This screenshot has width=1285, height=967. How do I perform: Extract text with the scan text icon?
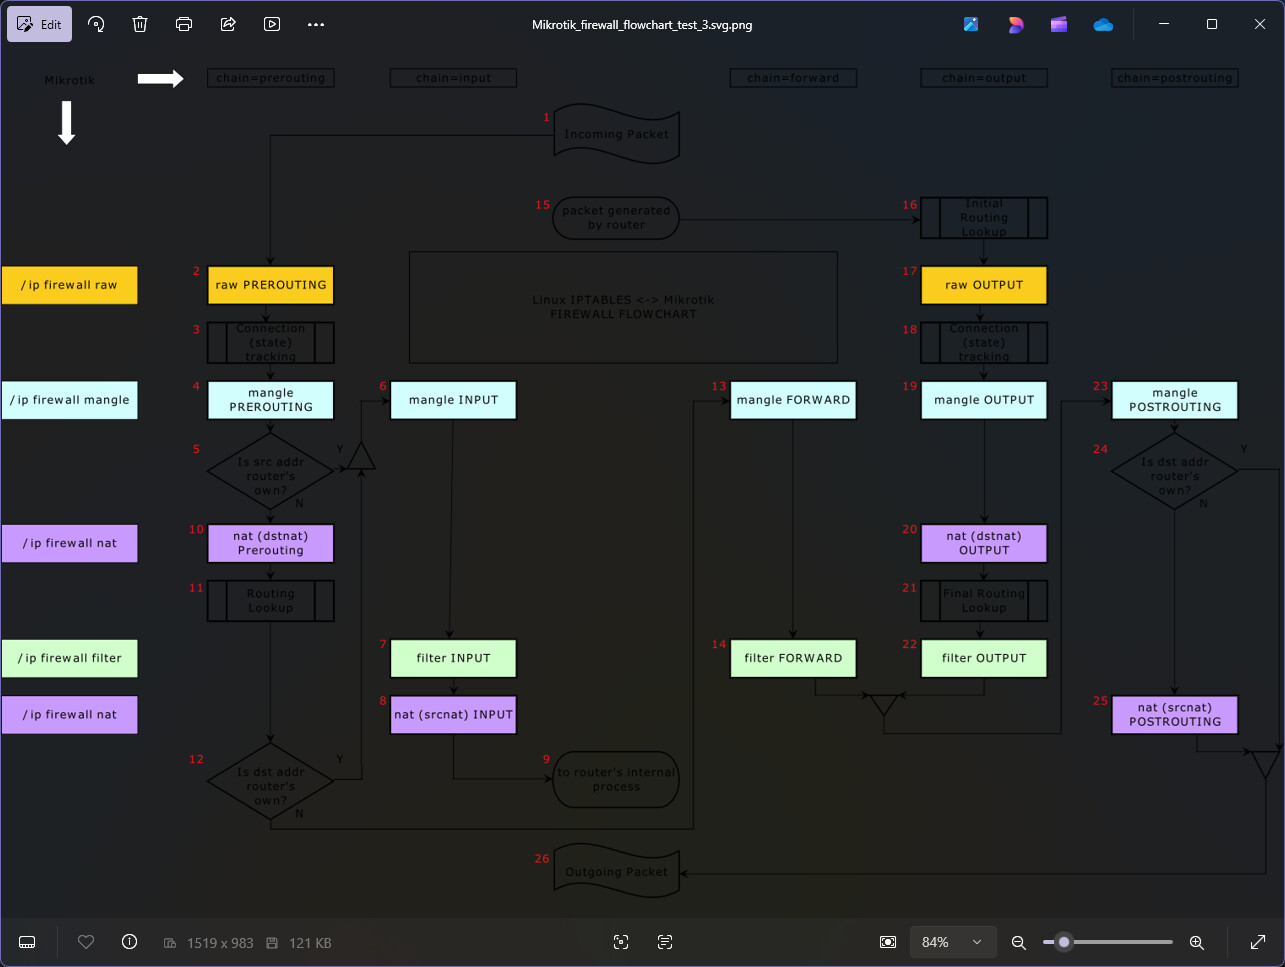[665, 942]
